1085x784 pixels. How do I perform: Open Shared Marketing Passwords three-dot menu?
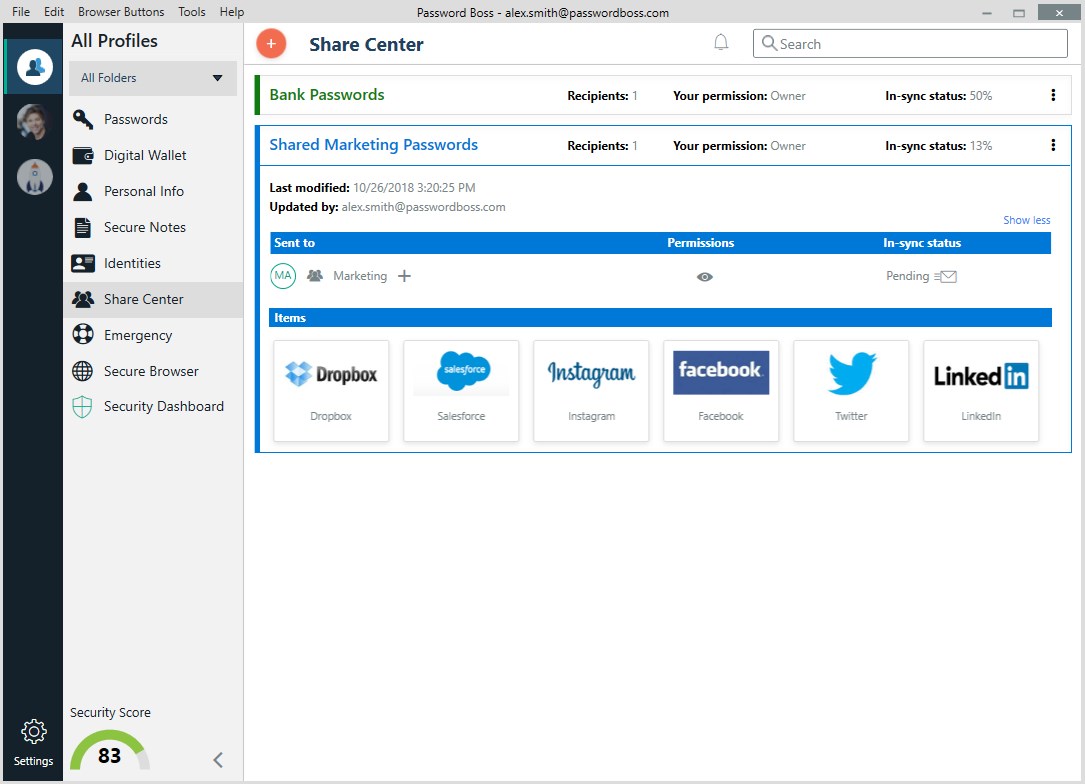pos(1053,145)
